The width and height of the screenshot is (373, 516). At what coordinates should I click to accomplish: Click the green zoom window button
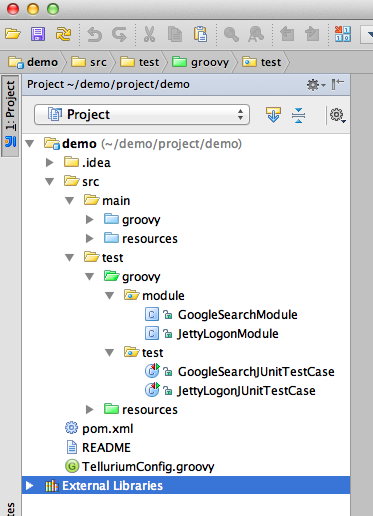53,9
